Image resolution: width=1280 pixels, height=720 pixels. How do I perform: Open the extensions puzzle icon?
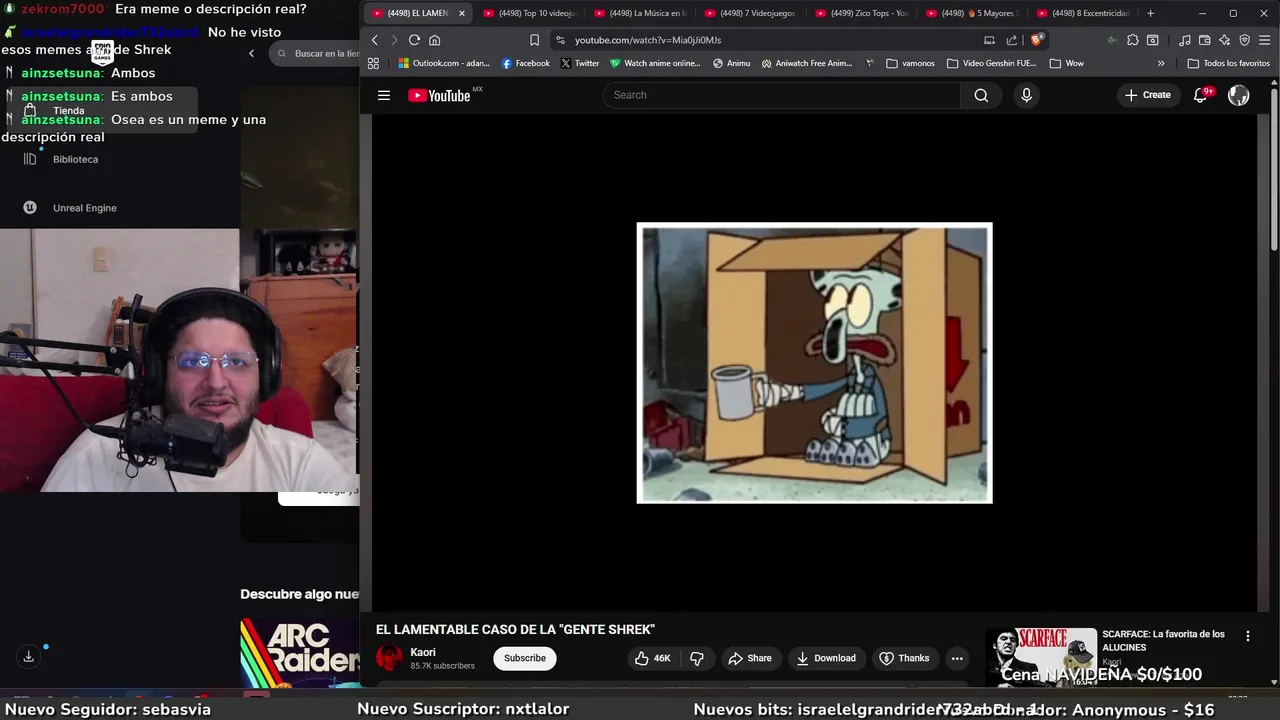click(x=1132, y=40)
